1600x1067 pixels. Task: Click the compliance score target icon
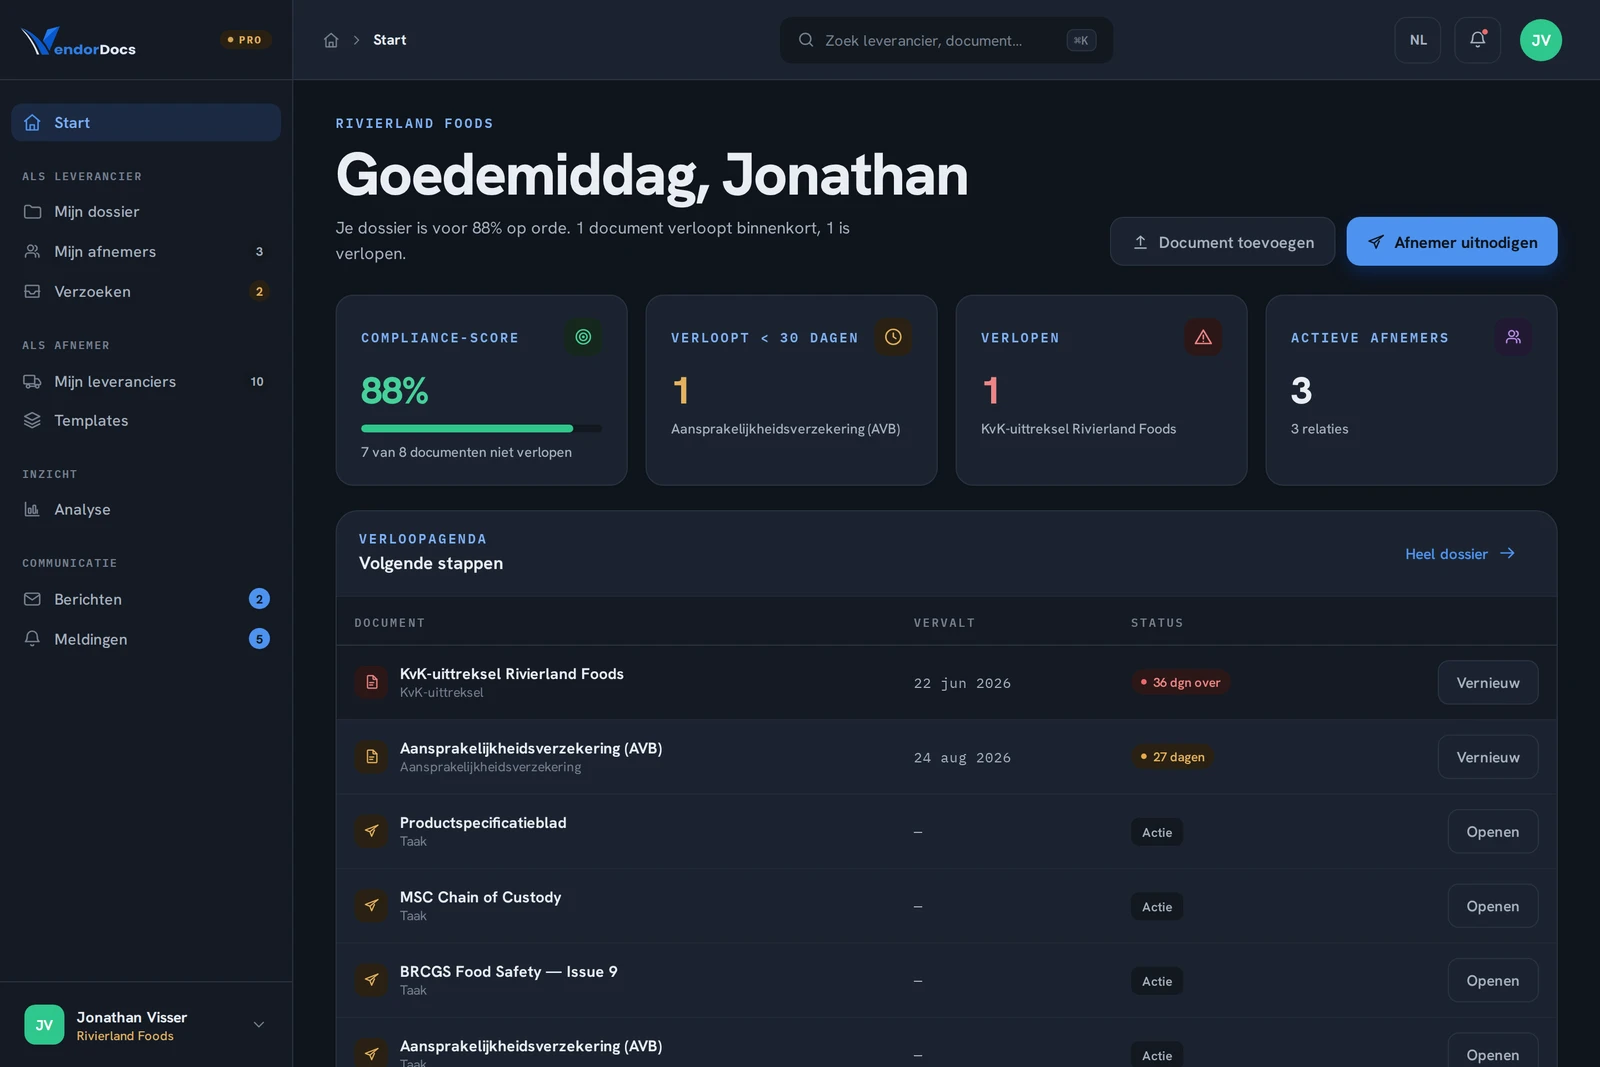[583, 337]
